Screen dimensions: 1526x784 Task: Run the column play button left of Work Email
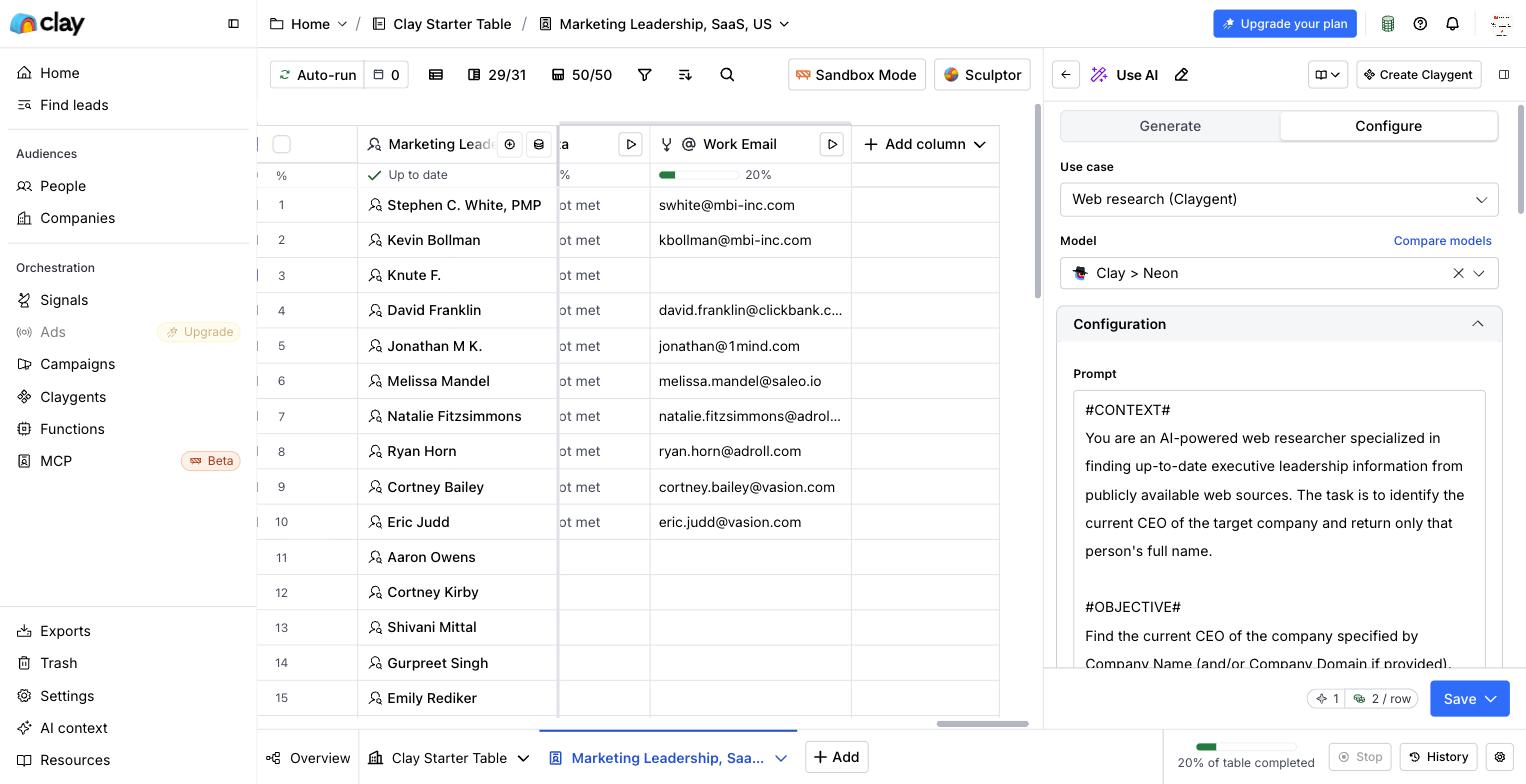pos(631,144)
